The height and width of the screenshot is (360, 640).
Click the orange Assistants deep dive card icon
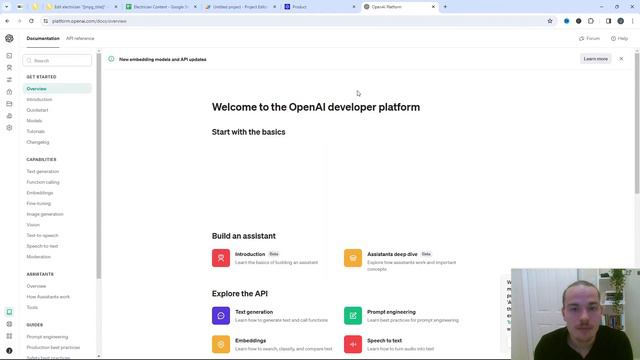(353, 258)
